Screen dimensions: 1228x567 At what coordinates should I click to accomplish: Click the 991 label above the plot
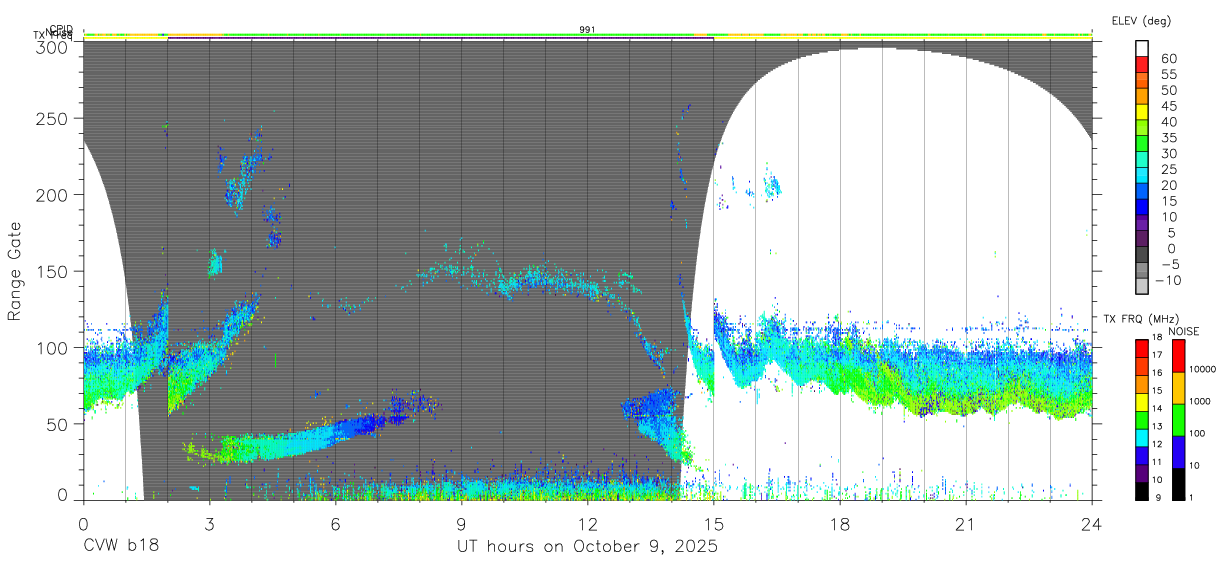(x=587, y=30)
